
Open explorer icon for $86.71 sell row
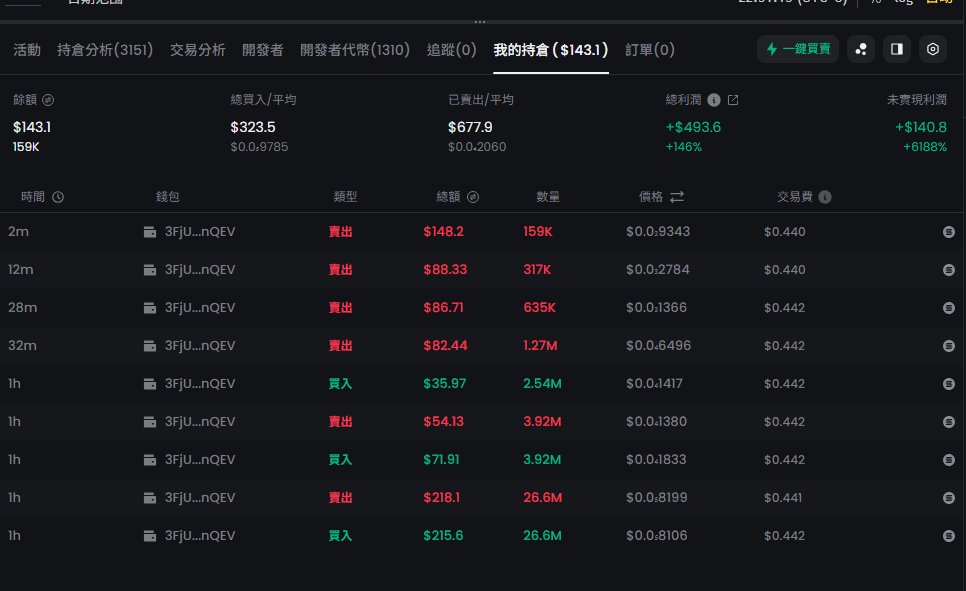pos(949,308)
